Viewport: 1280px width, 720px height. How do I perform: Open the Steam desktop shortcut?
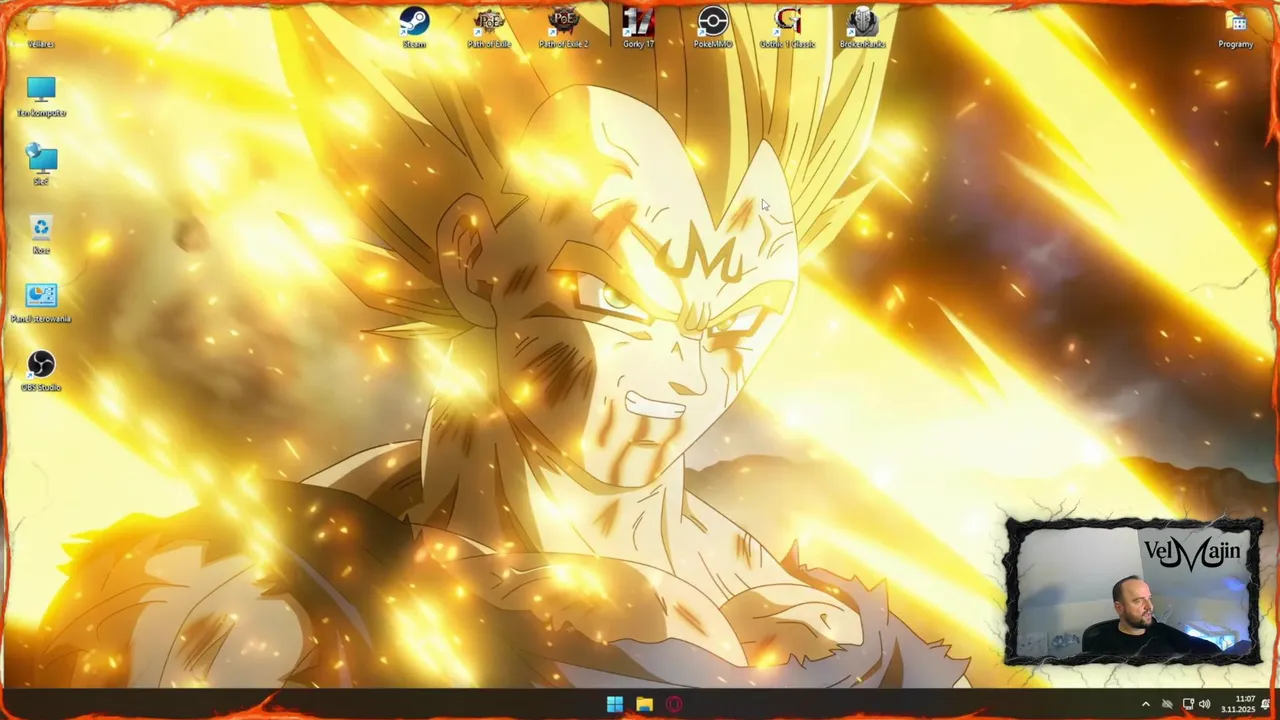click(414, 27)
